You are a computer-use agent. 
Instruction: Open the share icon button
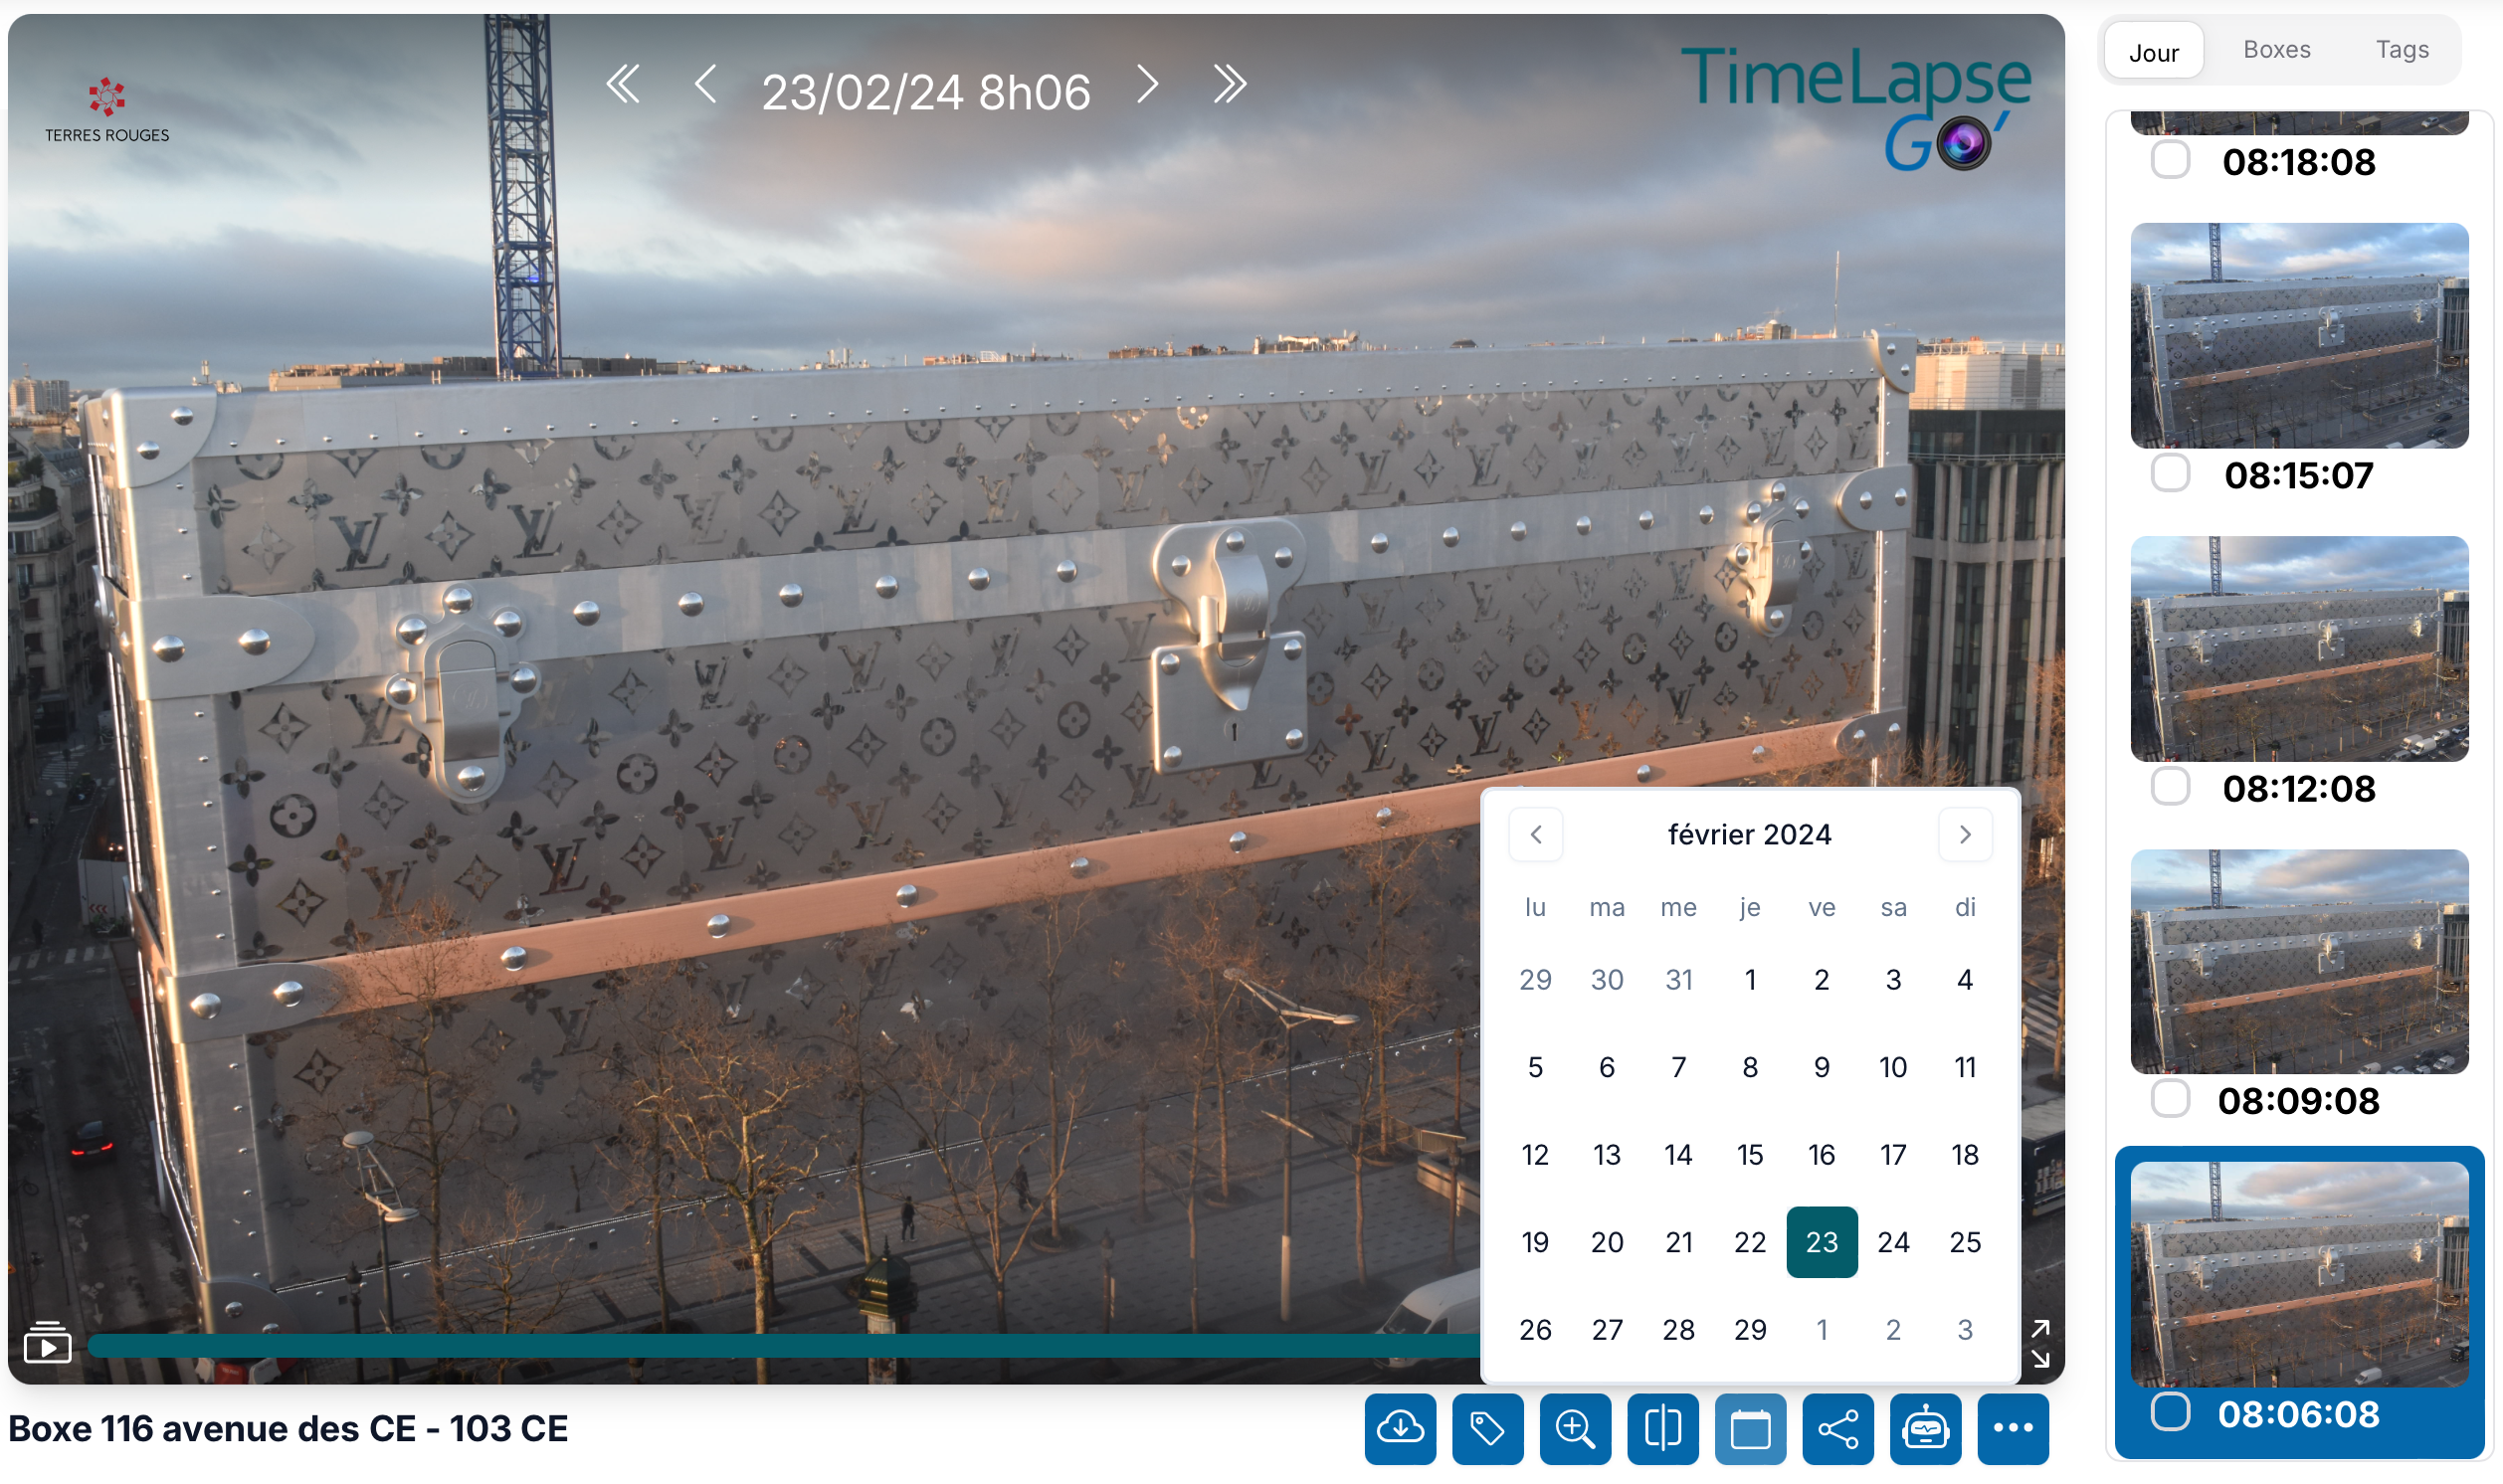(1838, 1429)
